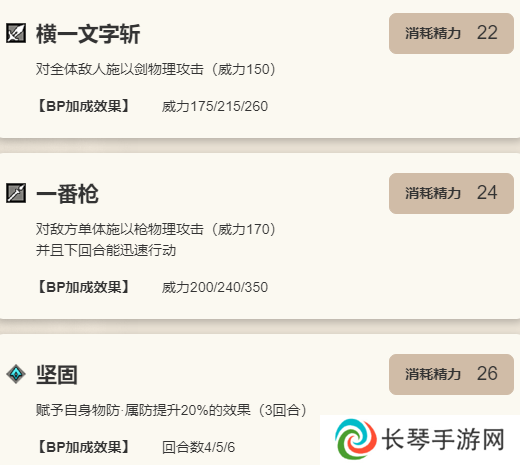Click the 长琴手游网 watermark text
520x465 pixels.
(x=443, y=439)
